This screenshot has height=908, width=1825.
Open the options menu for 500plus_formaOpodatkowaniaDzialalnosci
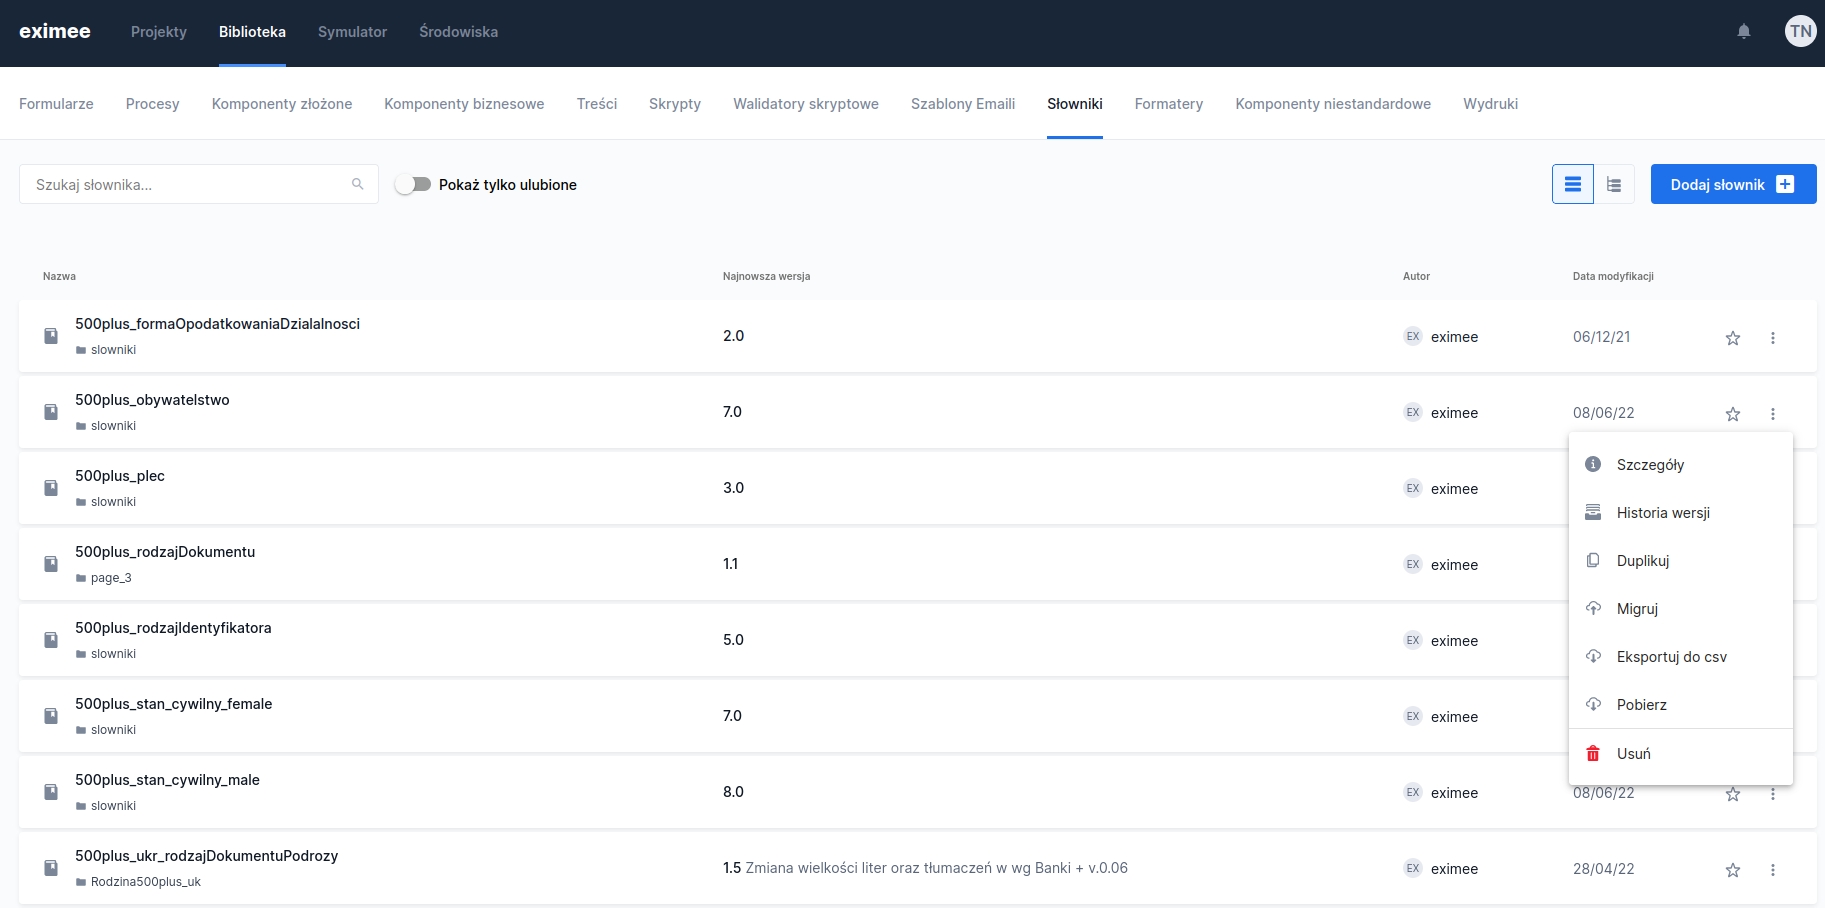(x=1772, y=338)
